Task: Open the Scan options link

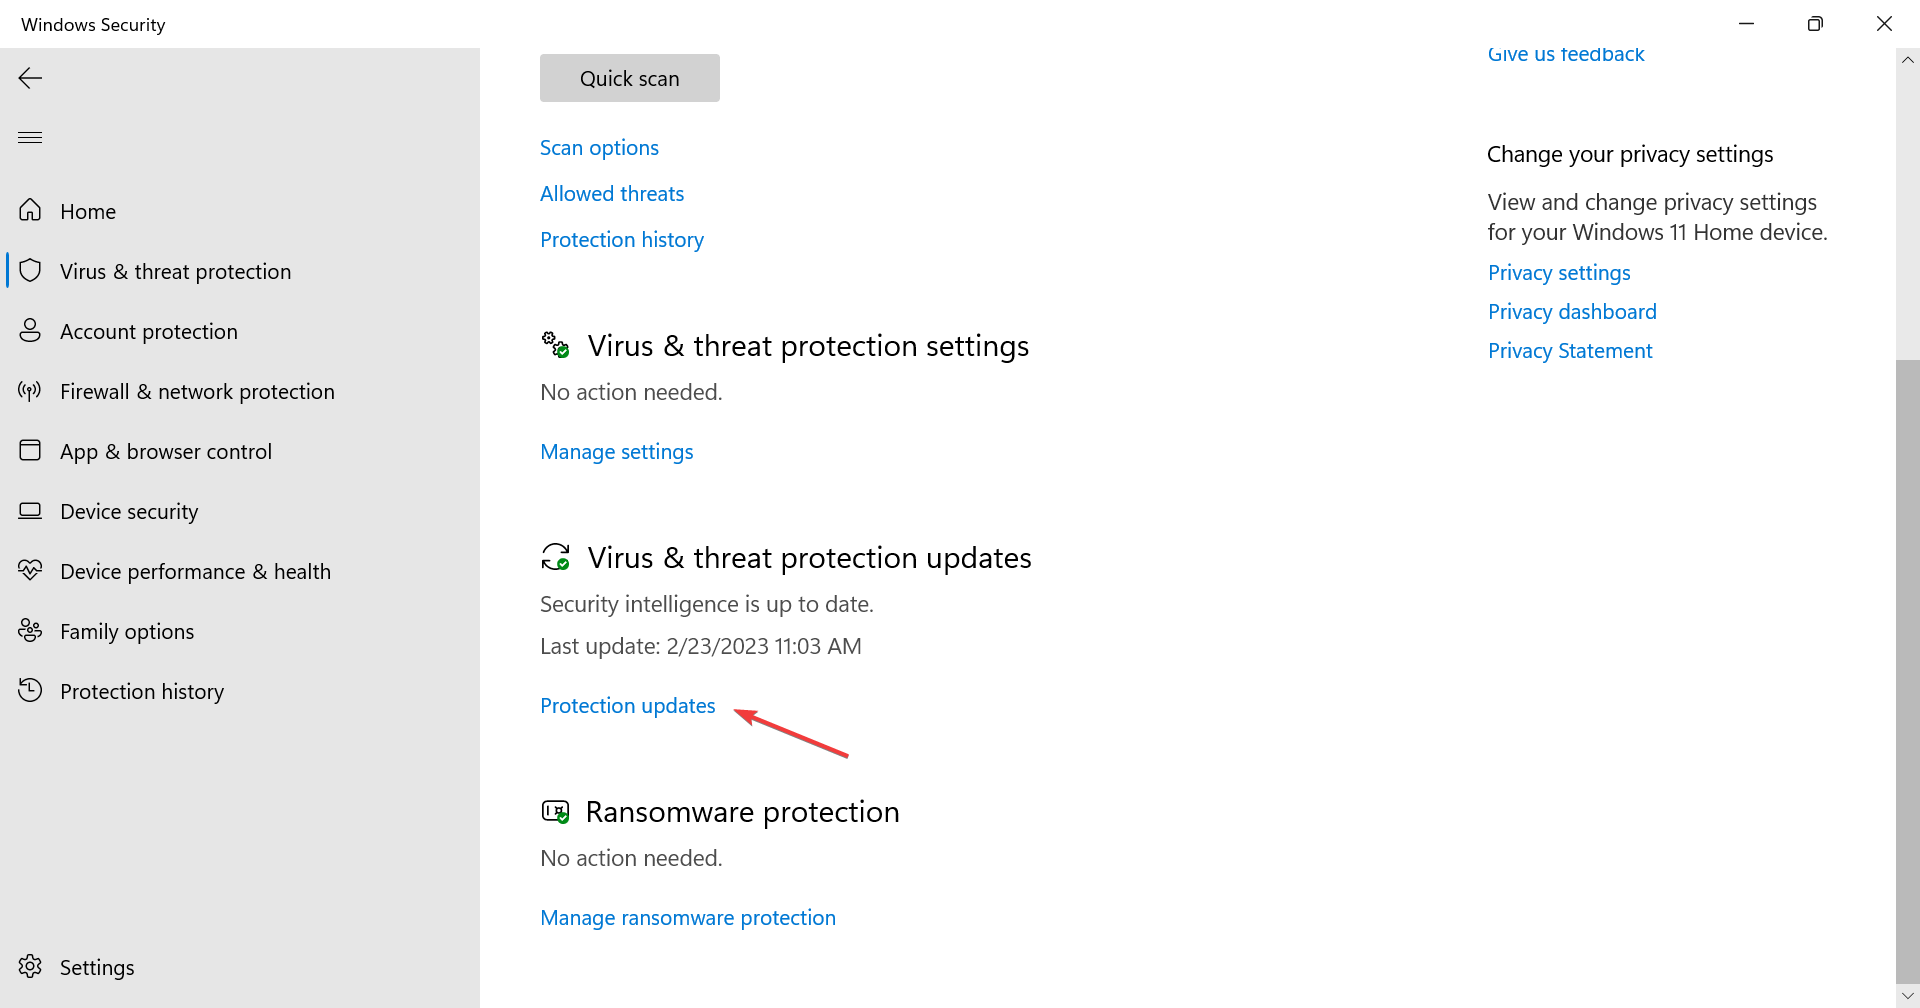Action: (599, 148)
